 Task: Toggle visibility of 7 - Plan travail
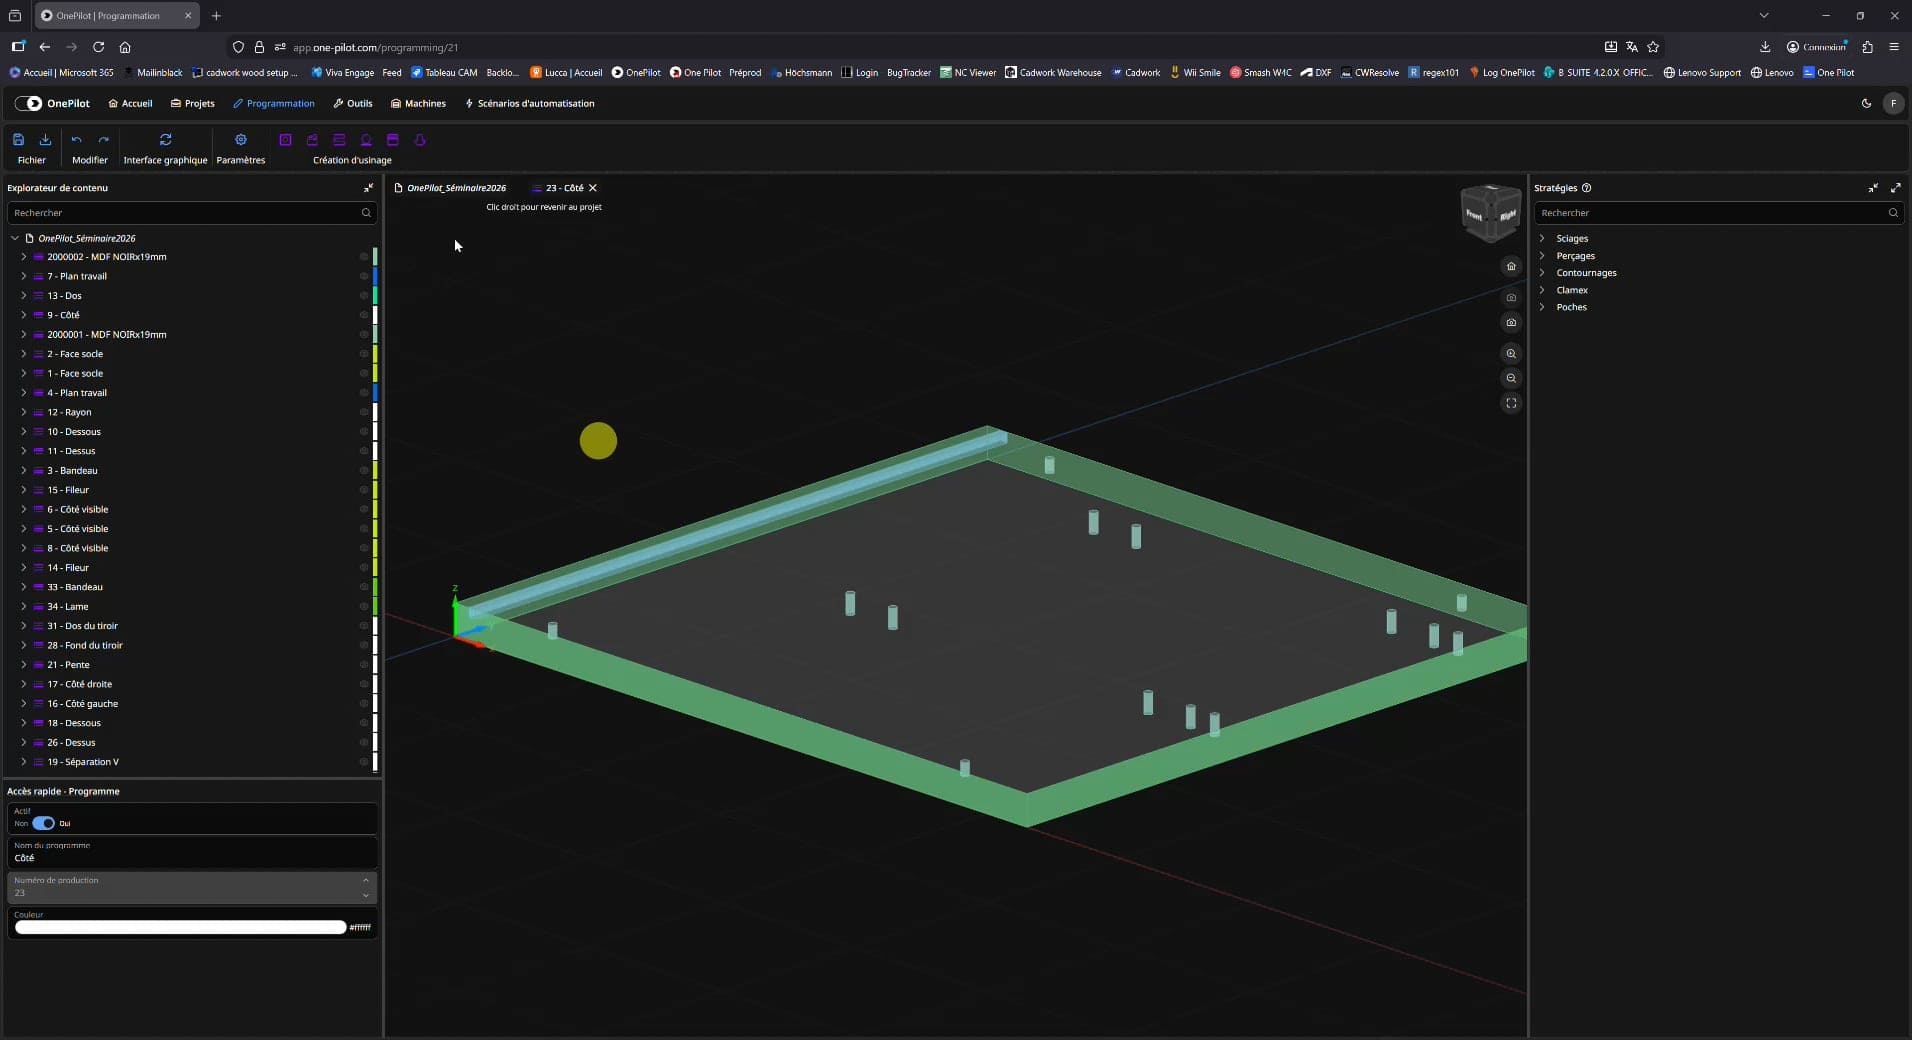pyautogui.click(x=364, y=276)
